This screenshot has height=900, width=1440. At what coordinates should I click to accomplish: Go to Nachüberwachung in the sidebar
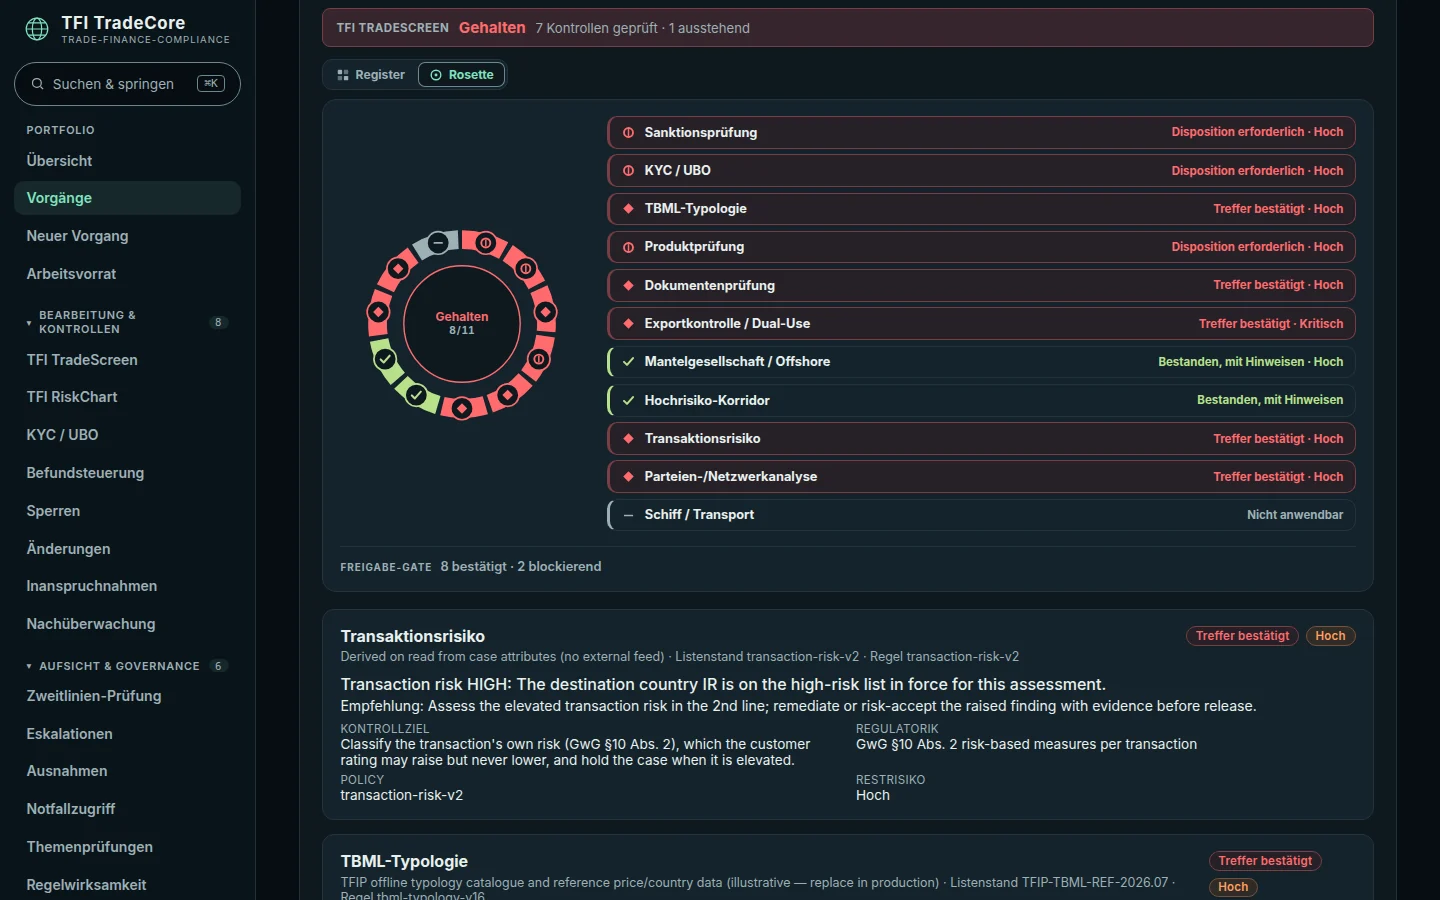click(127, 624)
